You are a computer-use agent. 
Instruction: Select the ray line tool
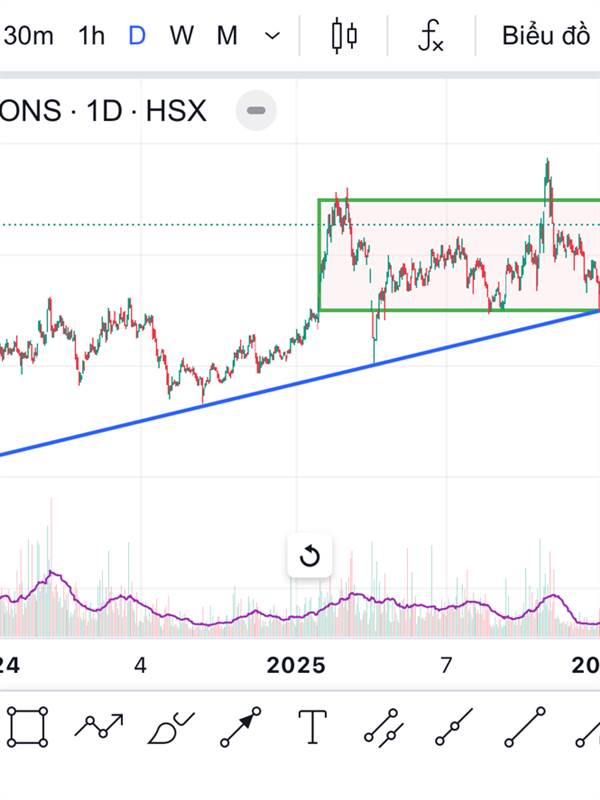[x=453, y=726]
